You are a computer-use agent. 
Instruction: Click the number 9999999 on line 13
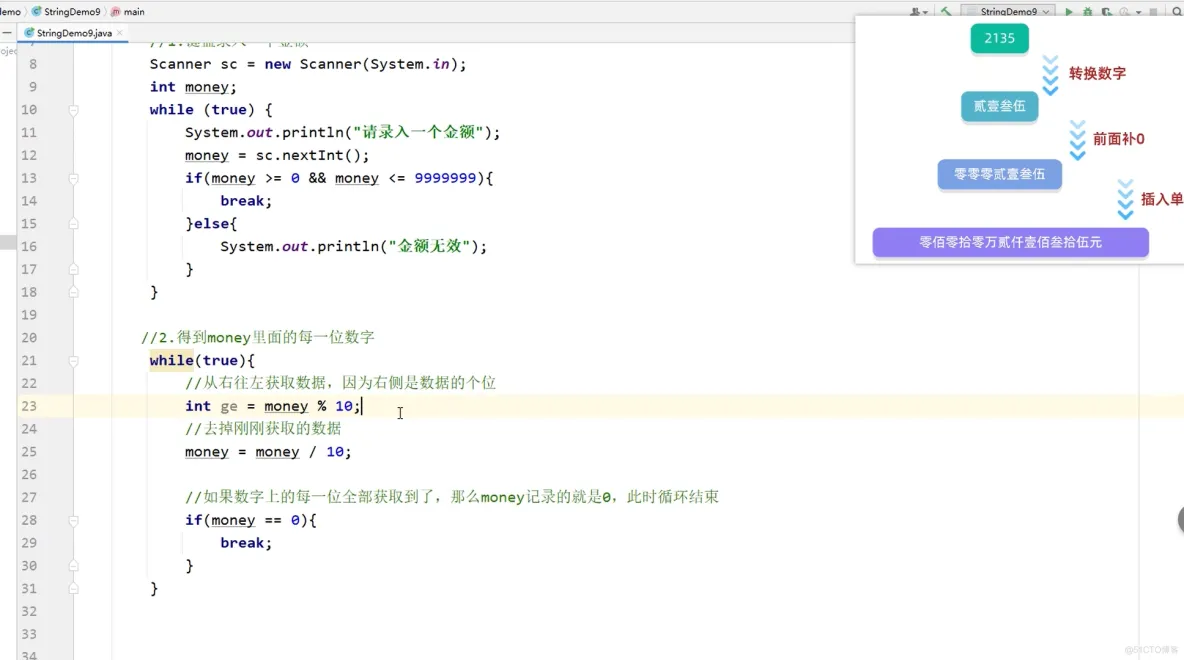coord(445,178)
